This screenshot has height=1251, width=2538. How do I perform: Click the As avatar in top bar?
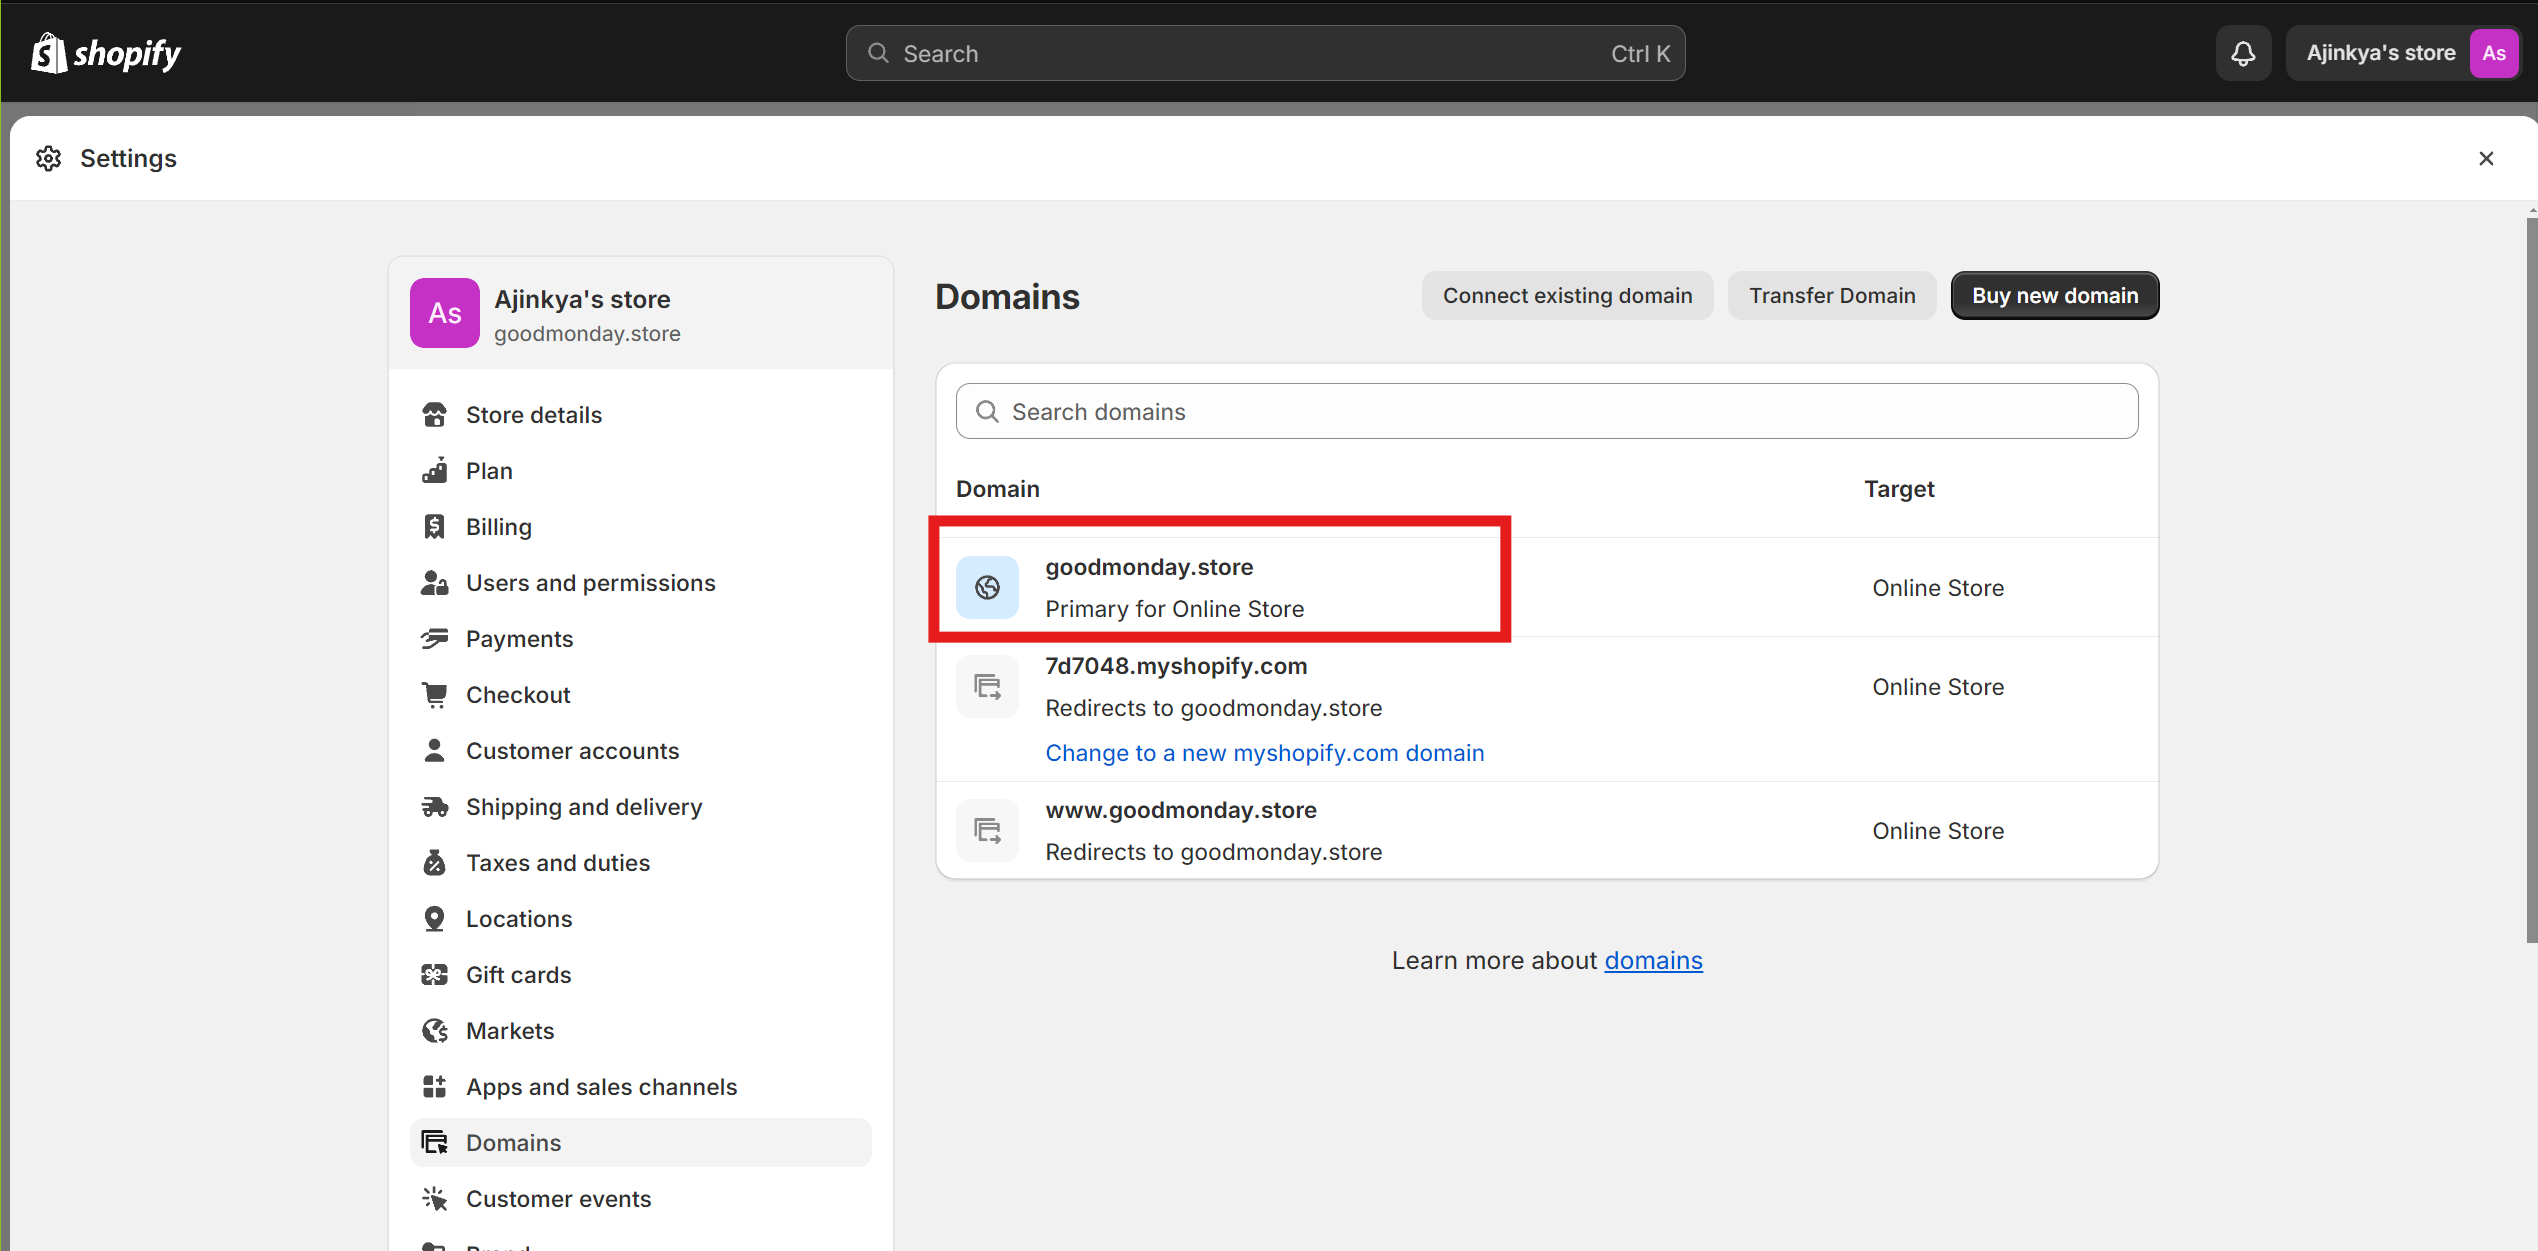[x=2494, y=53]
